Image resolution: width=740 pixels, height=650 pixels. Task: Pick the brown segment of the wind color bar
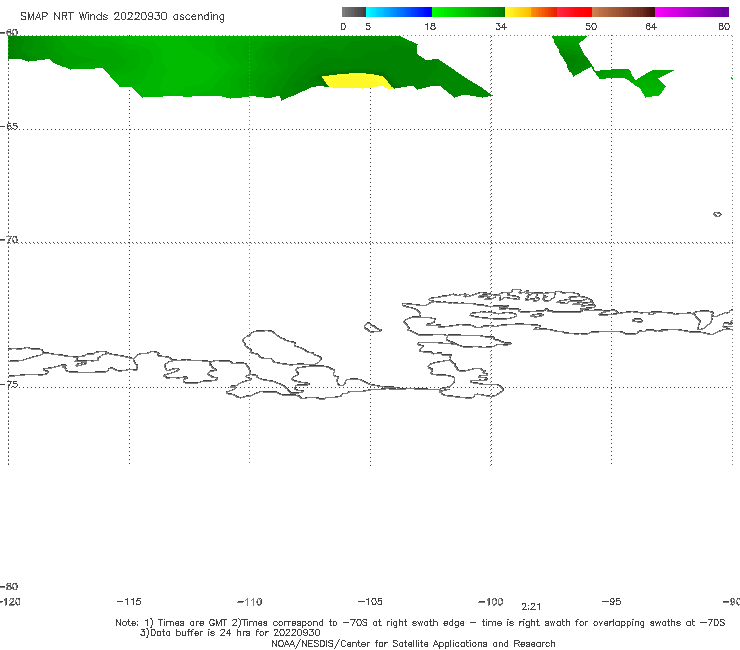[623, 12]
